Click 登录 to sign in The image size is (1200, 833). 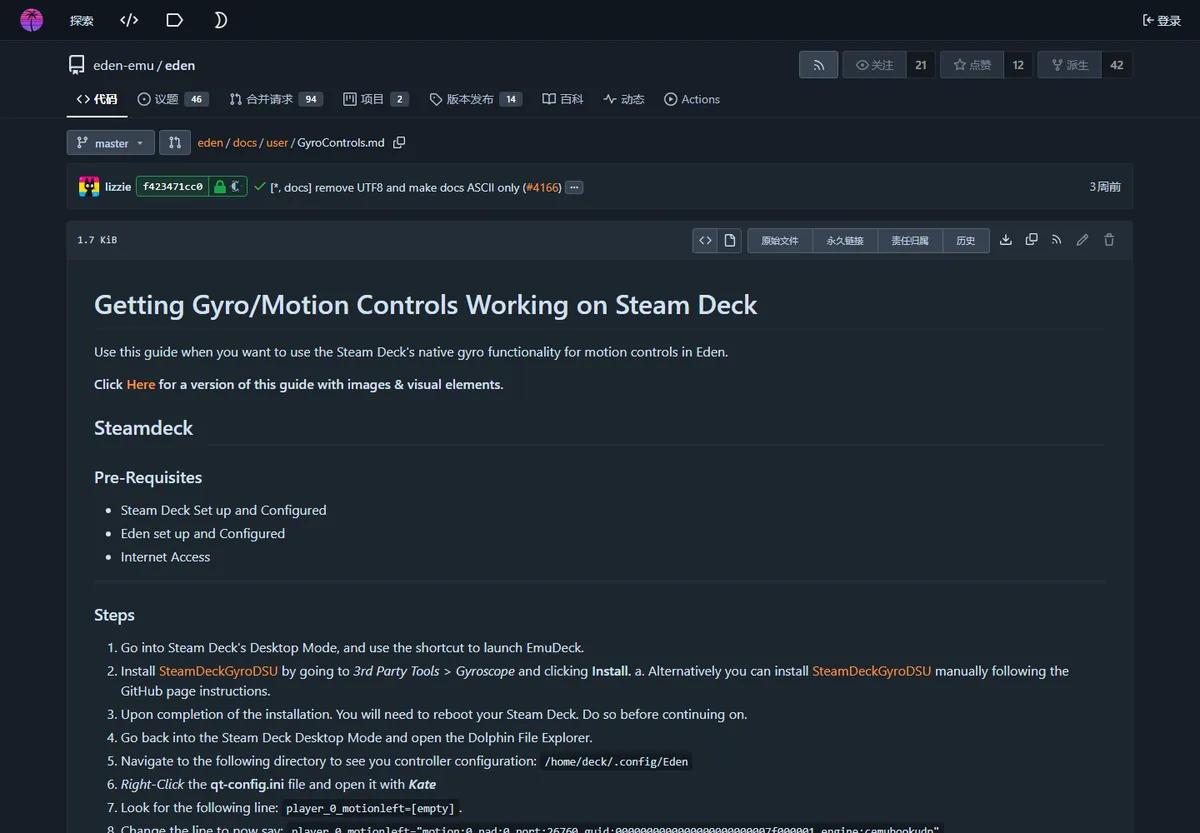(x=1162, y=20)
